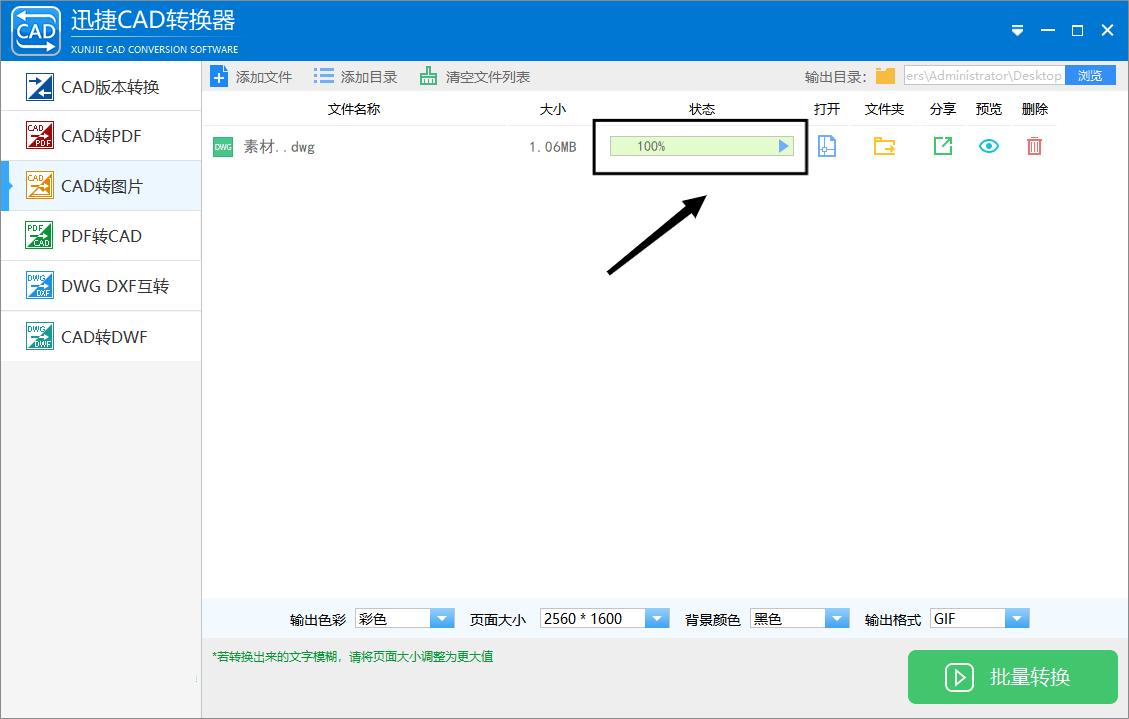
Task: Switch to the CAD转PDF tab
Action: [x=100, y=135]
